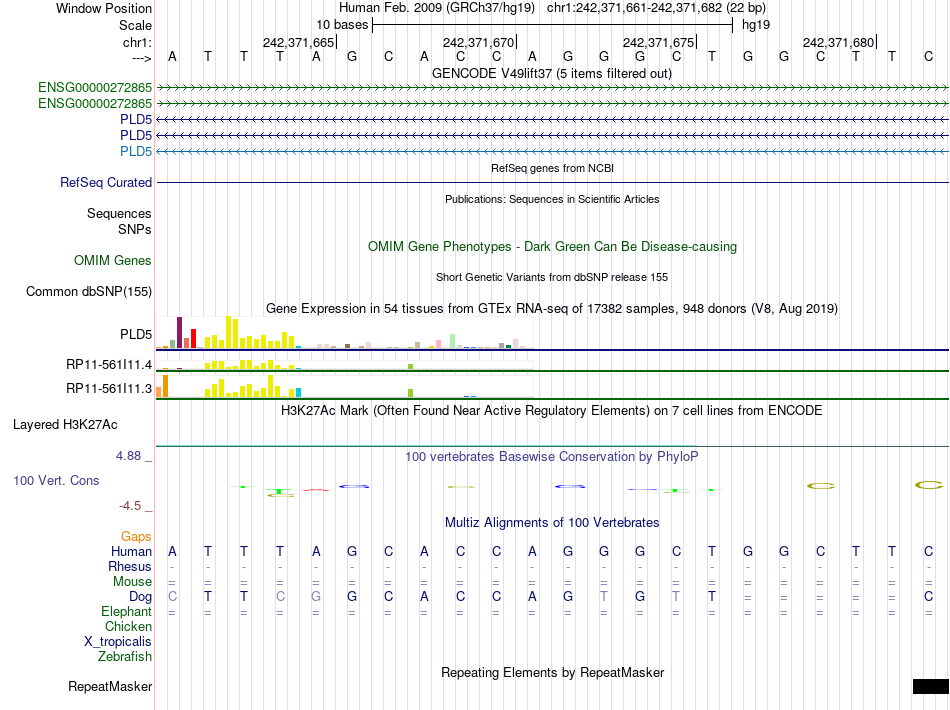
Task: Click the "Chicken" alignment row label
Action: pos(128,626)
